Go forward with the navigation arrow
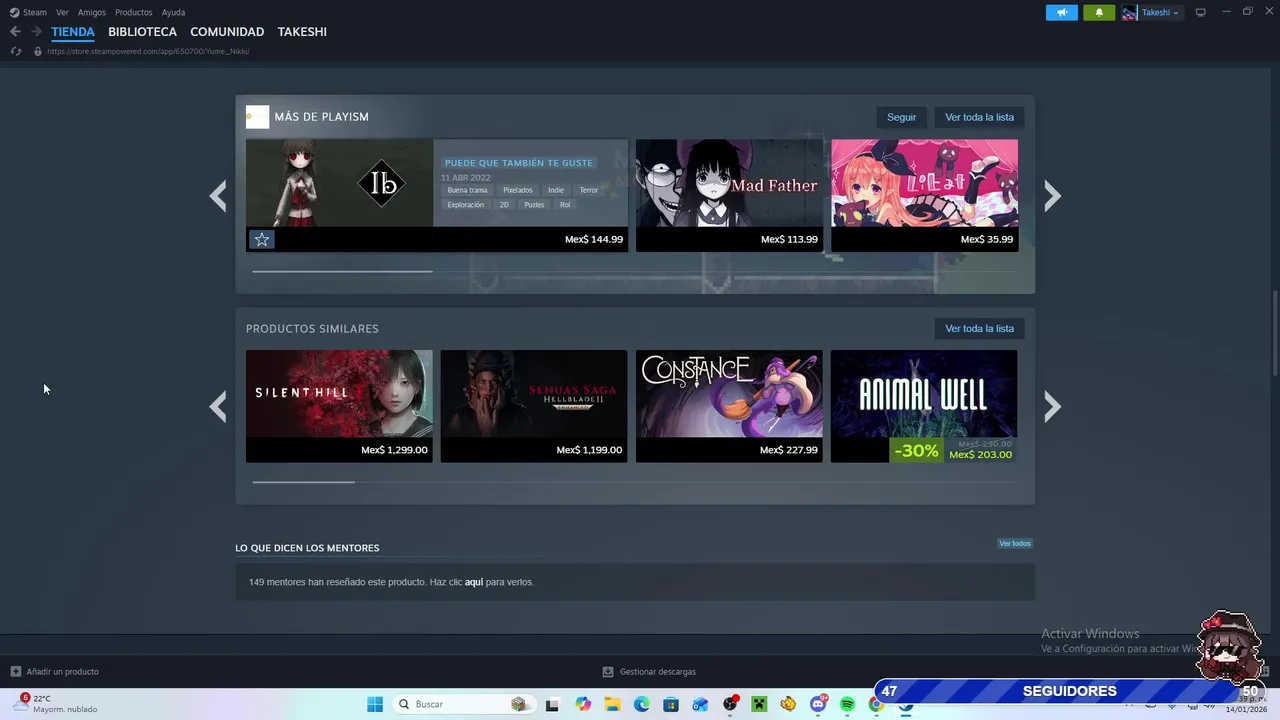The image size is (1280, 720). click(x=36, y=32)
